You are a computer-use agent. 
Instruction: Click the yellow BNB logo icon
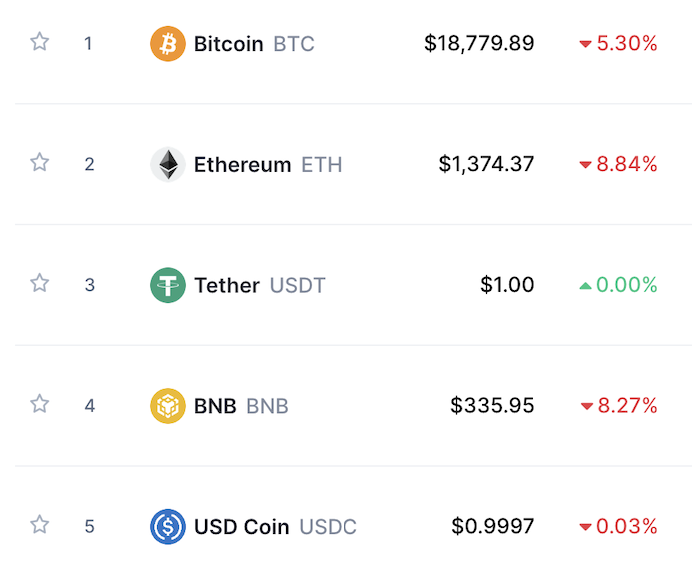pyautogui.click(x=168, y=406)
